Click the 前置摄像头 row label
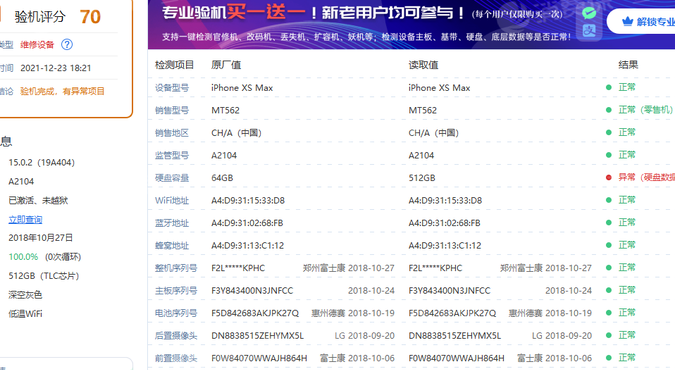Image resolution: width=675 pixels, height=370 pixels. pos(176,358)
